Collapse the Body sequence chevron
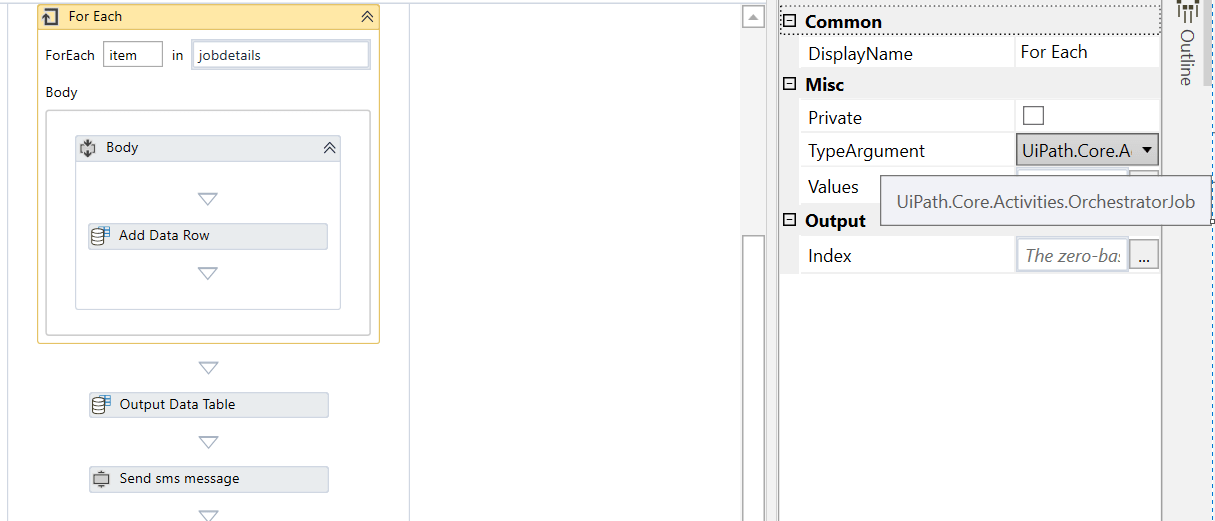1215x521 pixels. [x=329, y=148]
